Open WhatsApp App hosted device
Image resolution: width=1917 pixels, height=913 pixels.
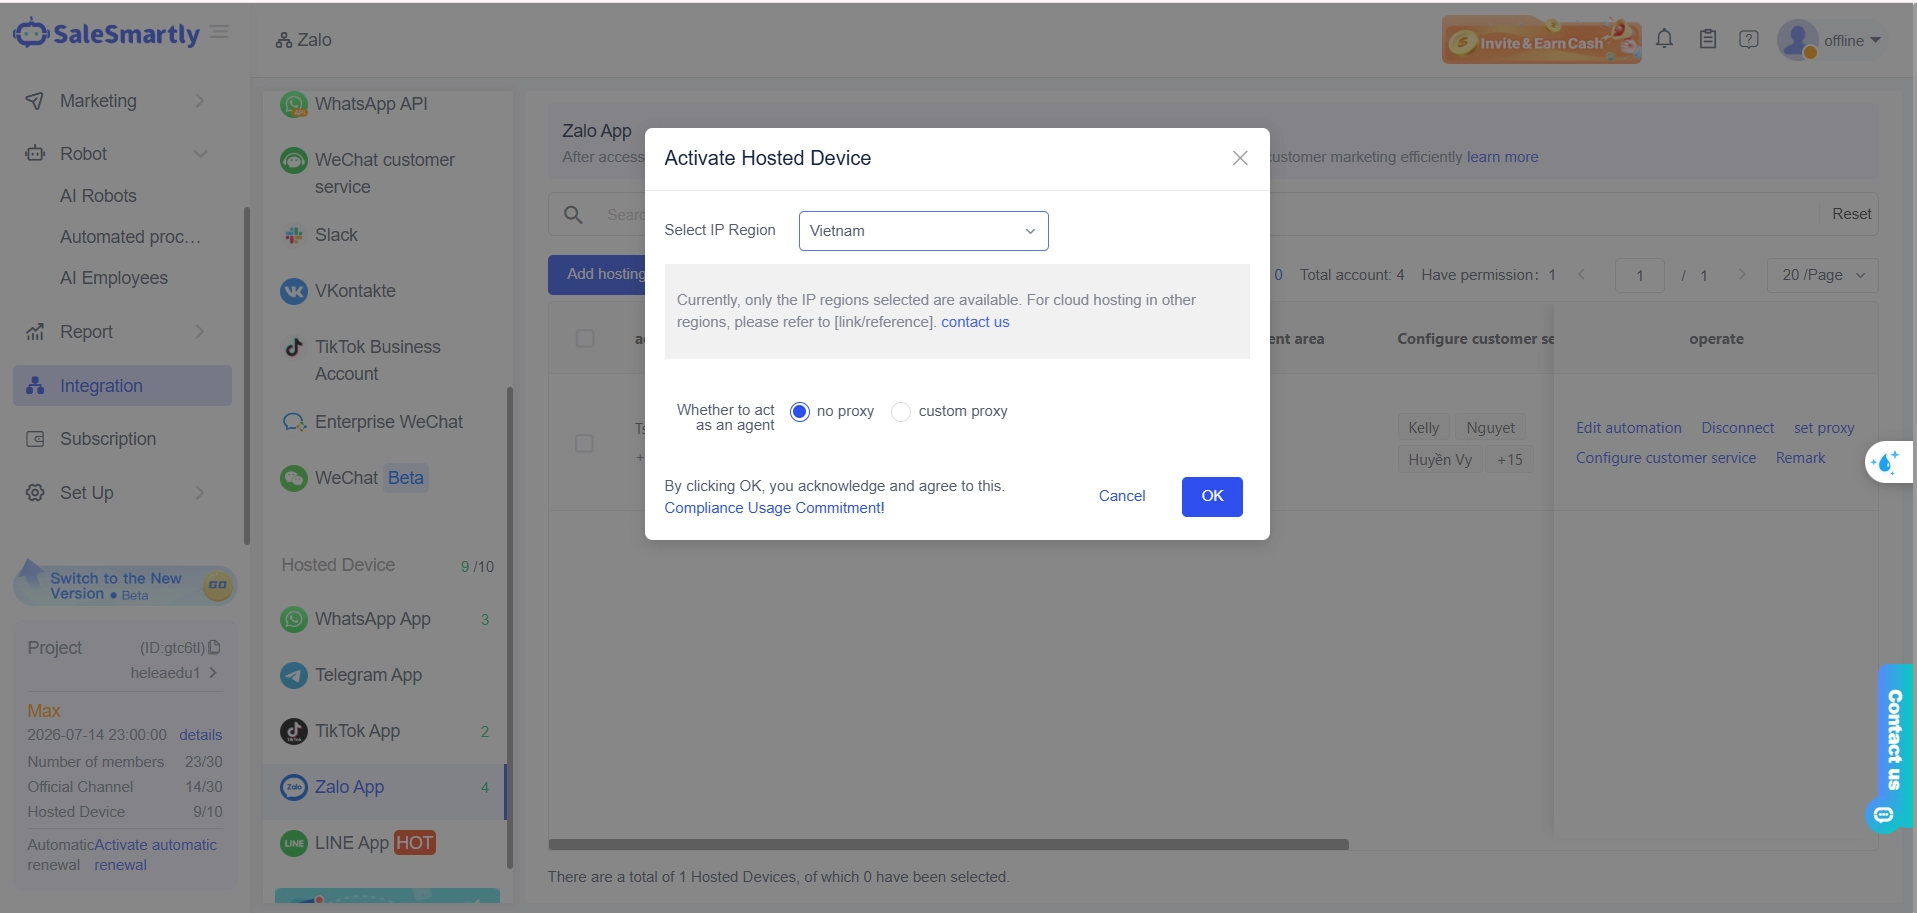click(x=385, y=619)
